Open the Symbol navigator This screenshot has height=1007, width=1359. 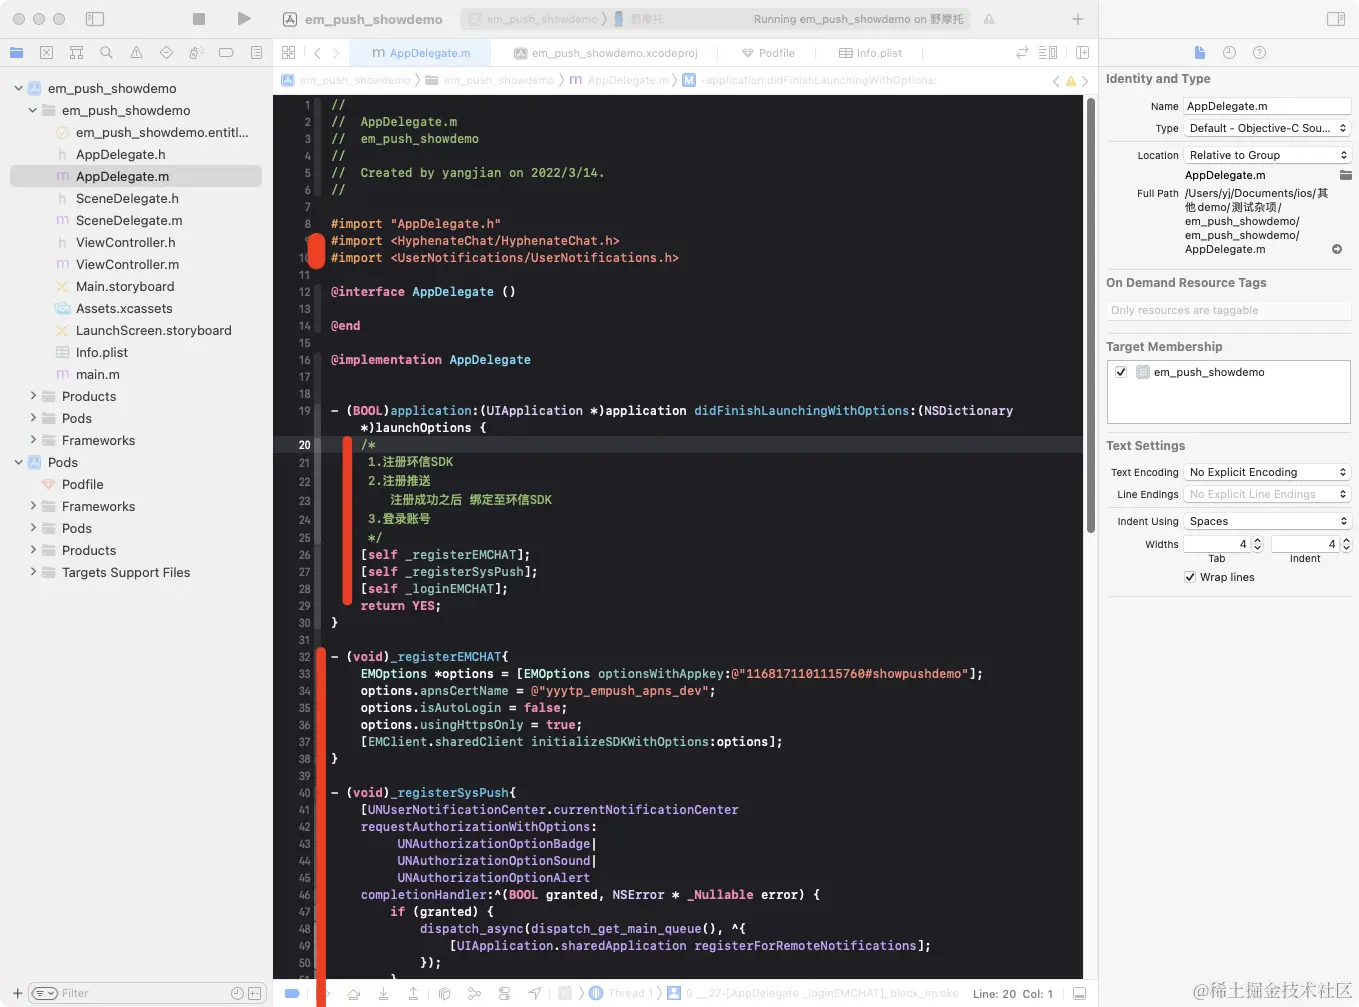tap(76, 53)
